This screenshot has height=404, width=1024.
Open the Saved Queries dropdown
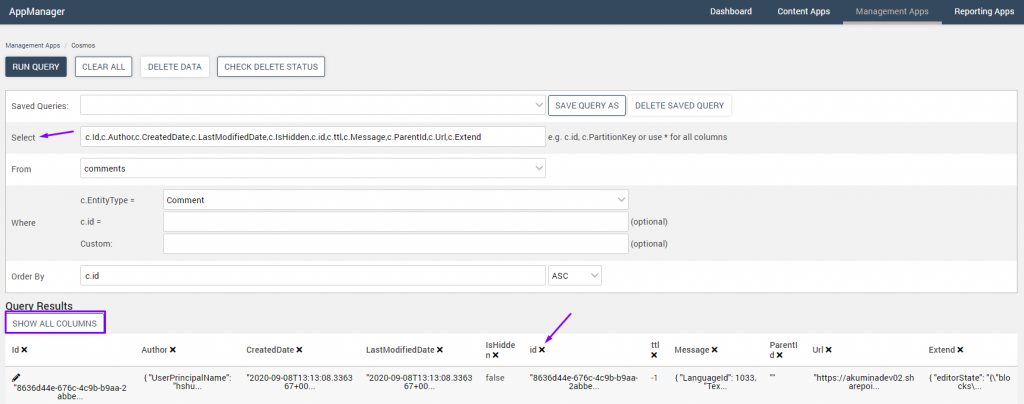coord(312,105)
